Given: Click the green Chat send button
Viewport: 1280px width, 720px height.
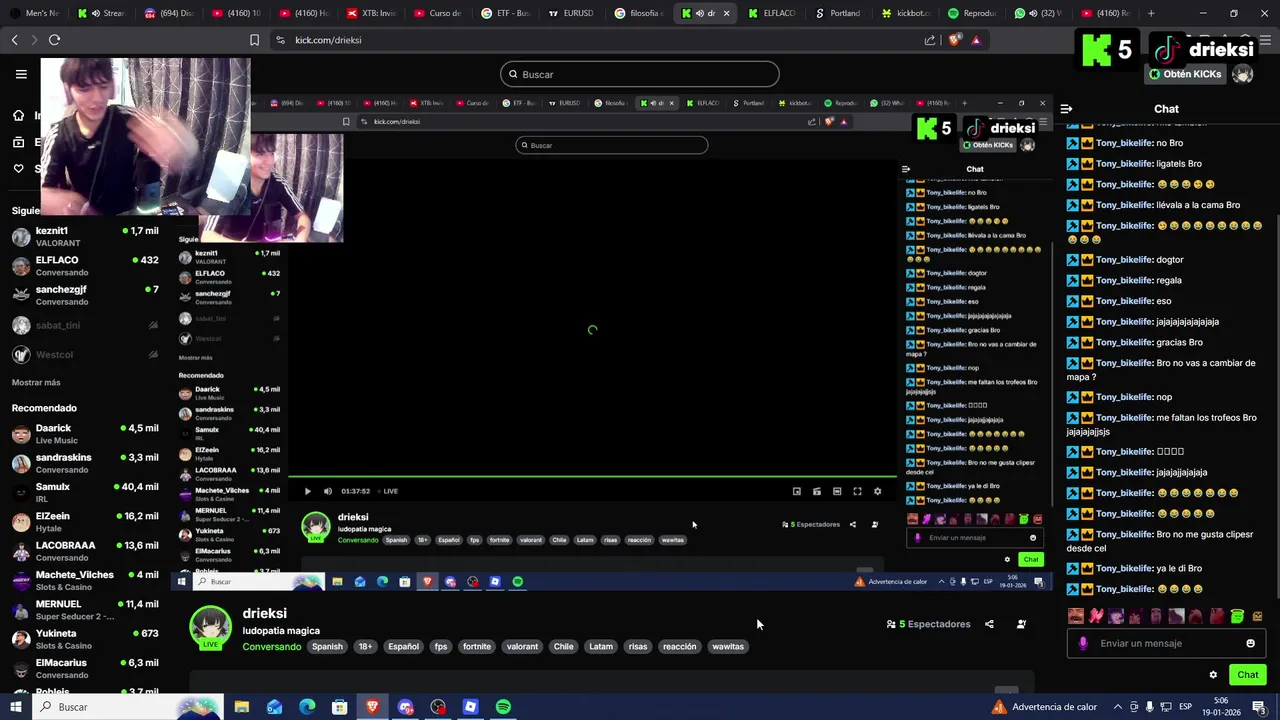Looking at the screenshot, I should tap(1247, 675).
